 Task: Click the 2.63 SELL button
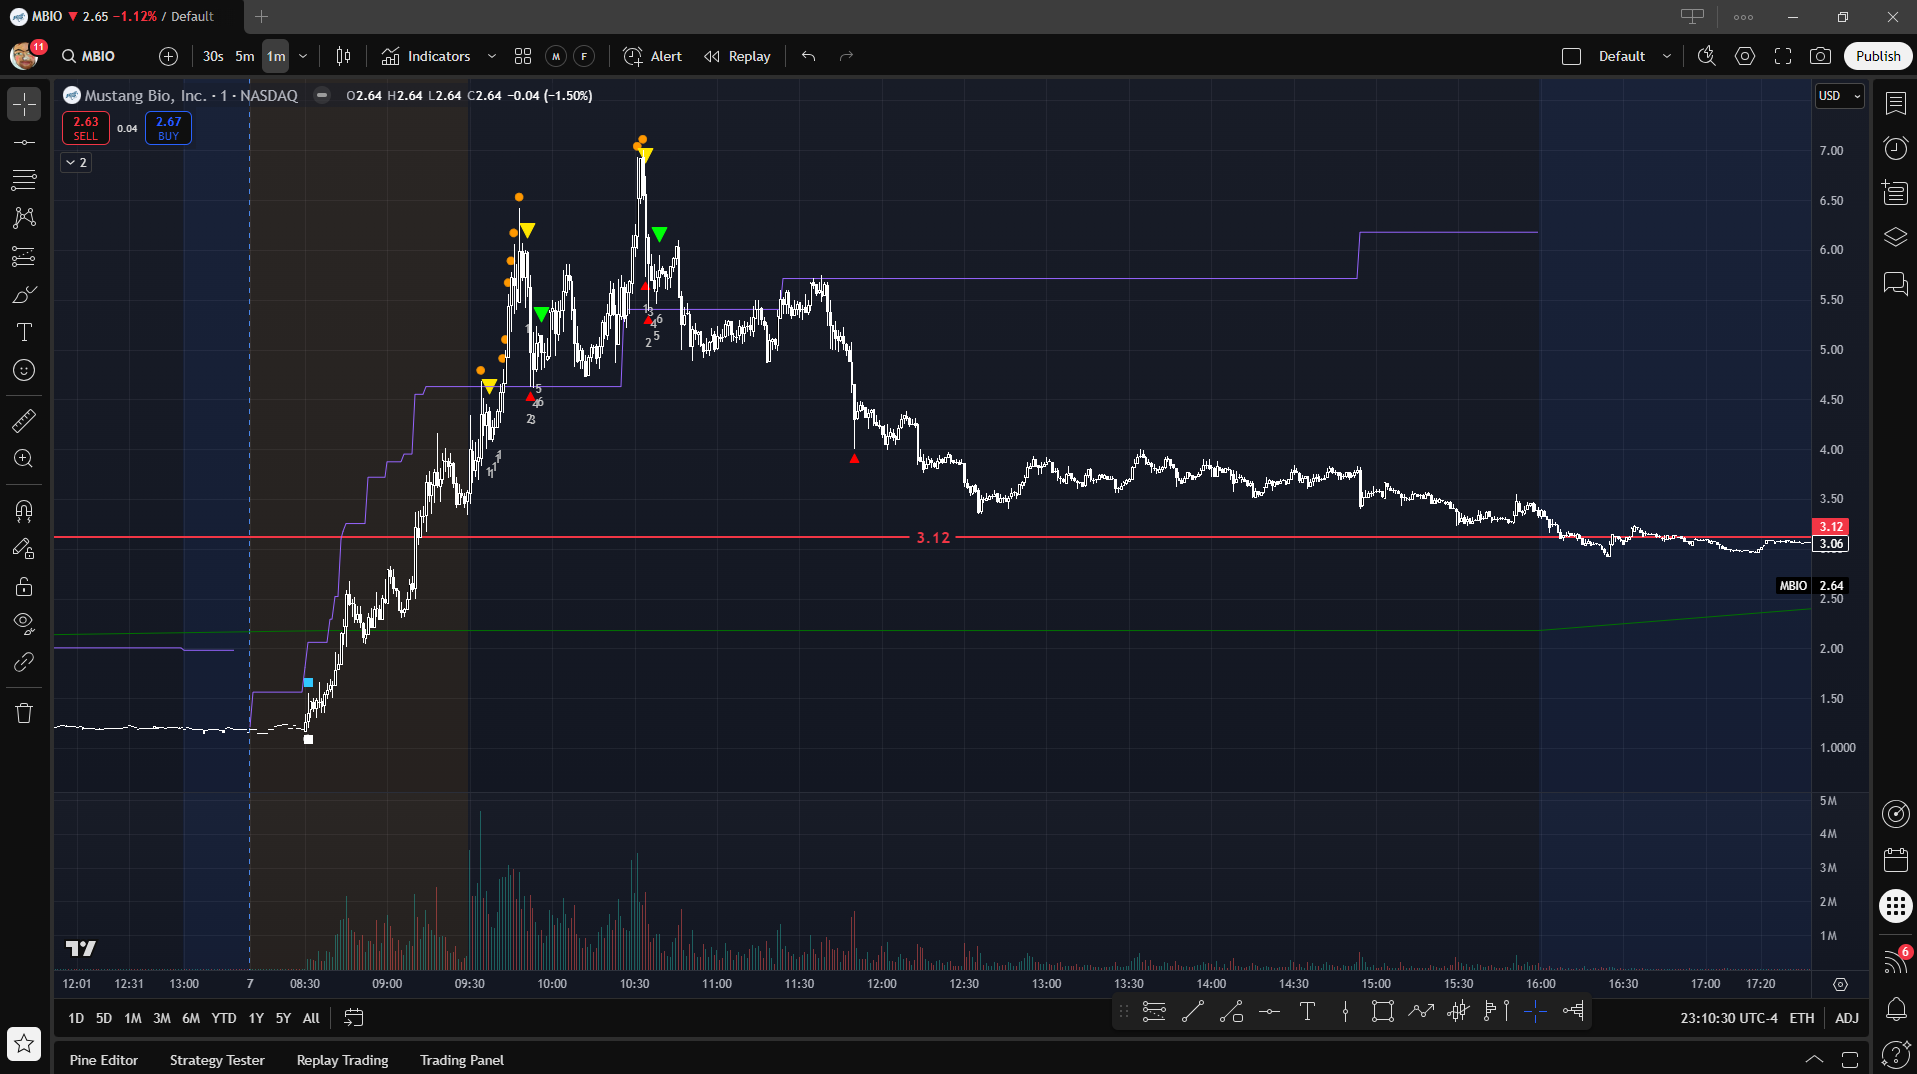pyautogui.click(x=86, y=128)
